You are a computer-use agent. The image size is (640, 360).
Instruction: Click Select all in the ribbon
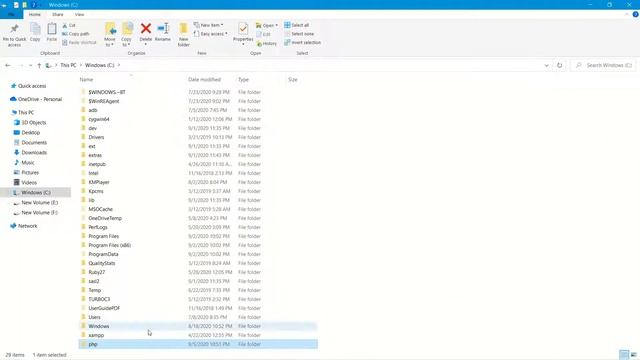297,25
